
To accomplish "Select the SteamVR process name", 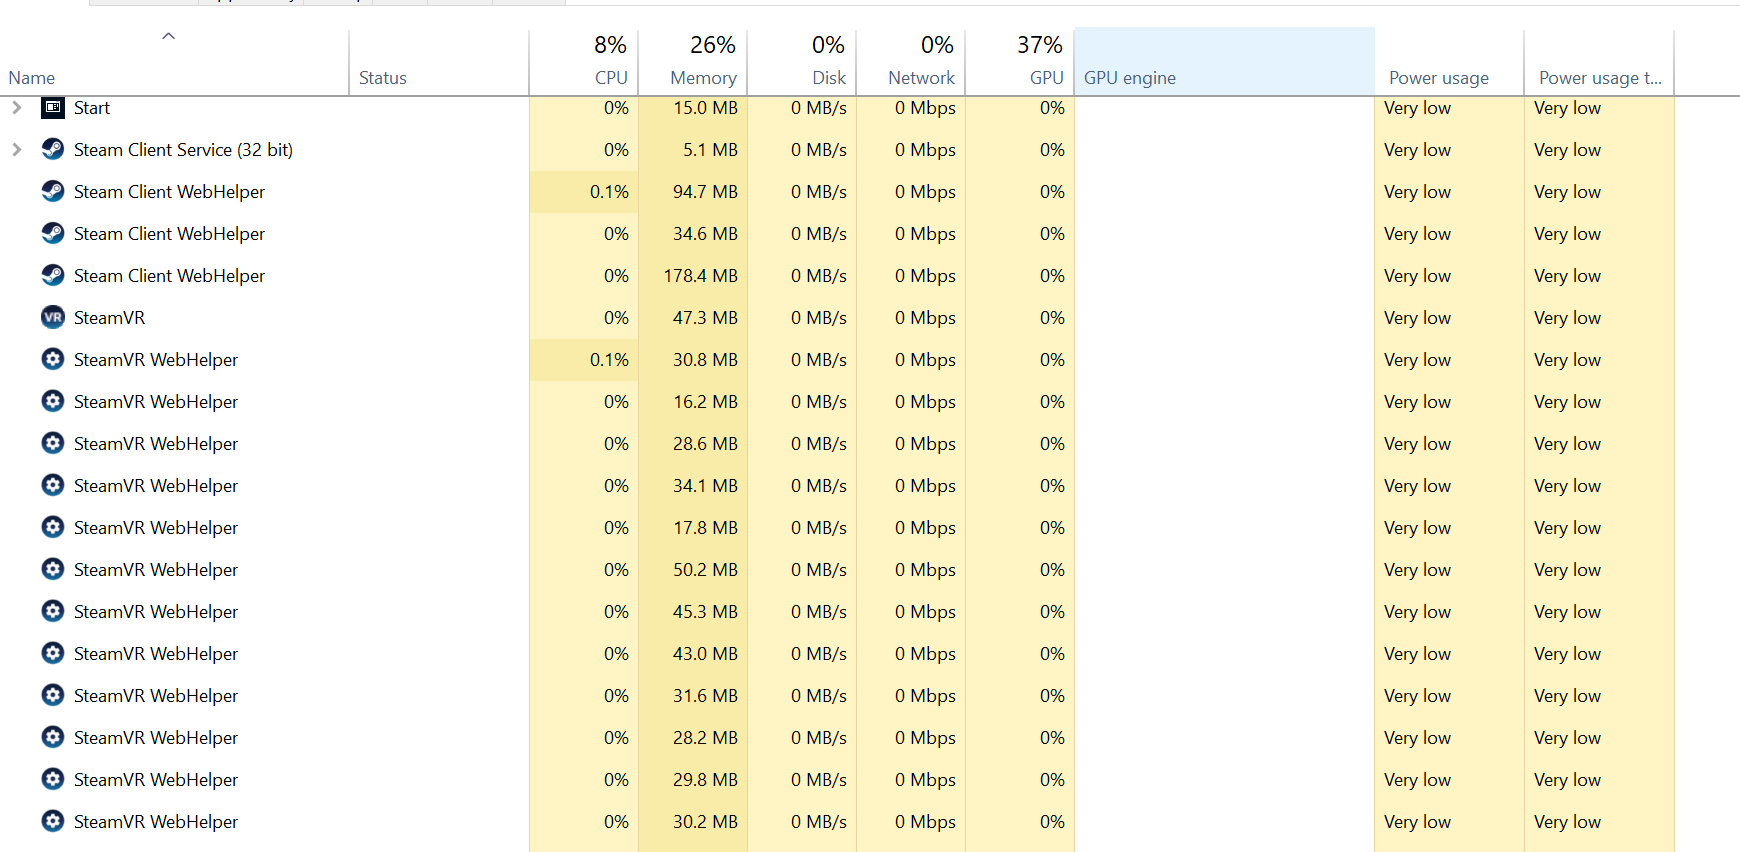I will 109,317.
